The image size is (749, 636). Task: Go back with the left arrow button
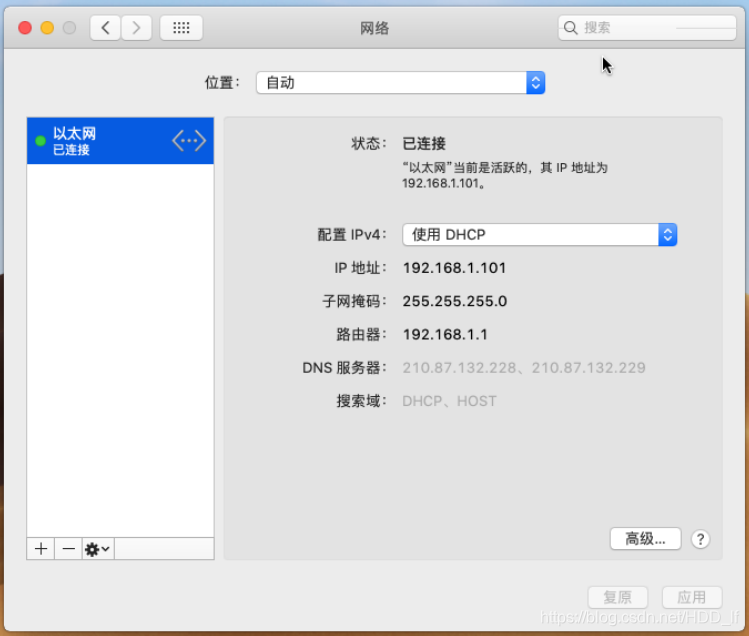click(x=105, y=28)
